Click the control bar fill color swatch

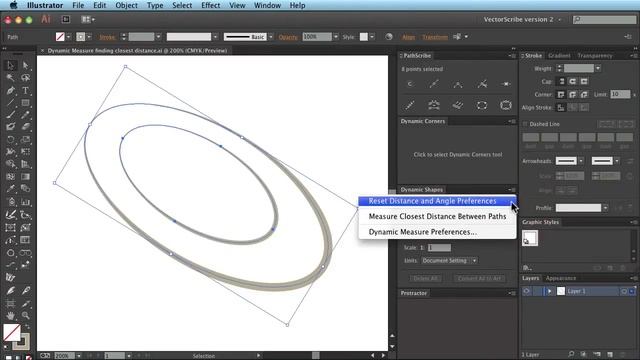(x=60, y=37)
